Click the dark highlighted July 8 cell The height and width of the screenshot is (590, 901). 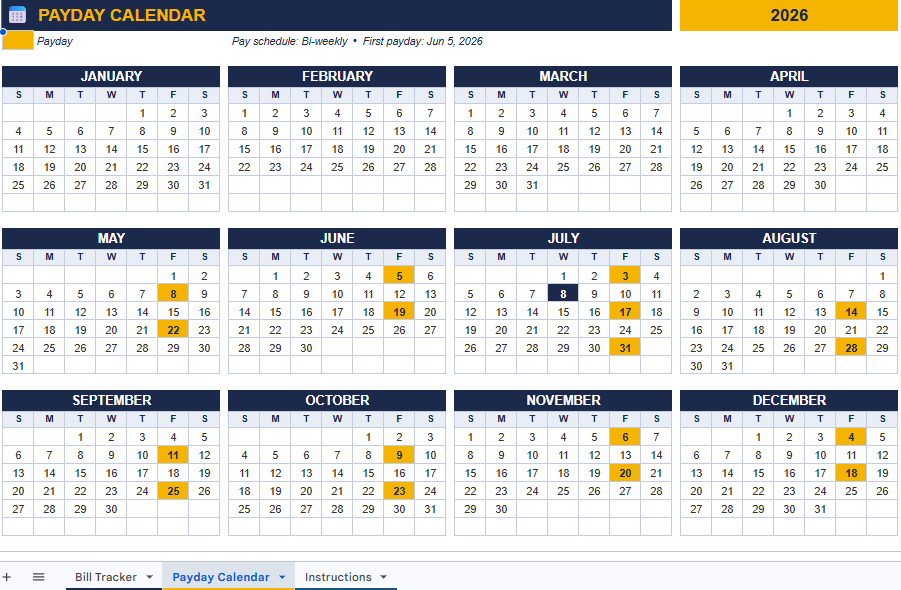pyautogui.click(x=563, y=294)
